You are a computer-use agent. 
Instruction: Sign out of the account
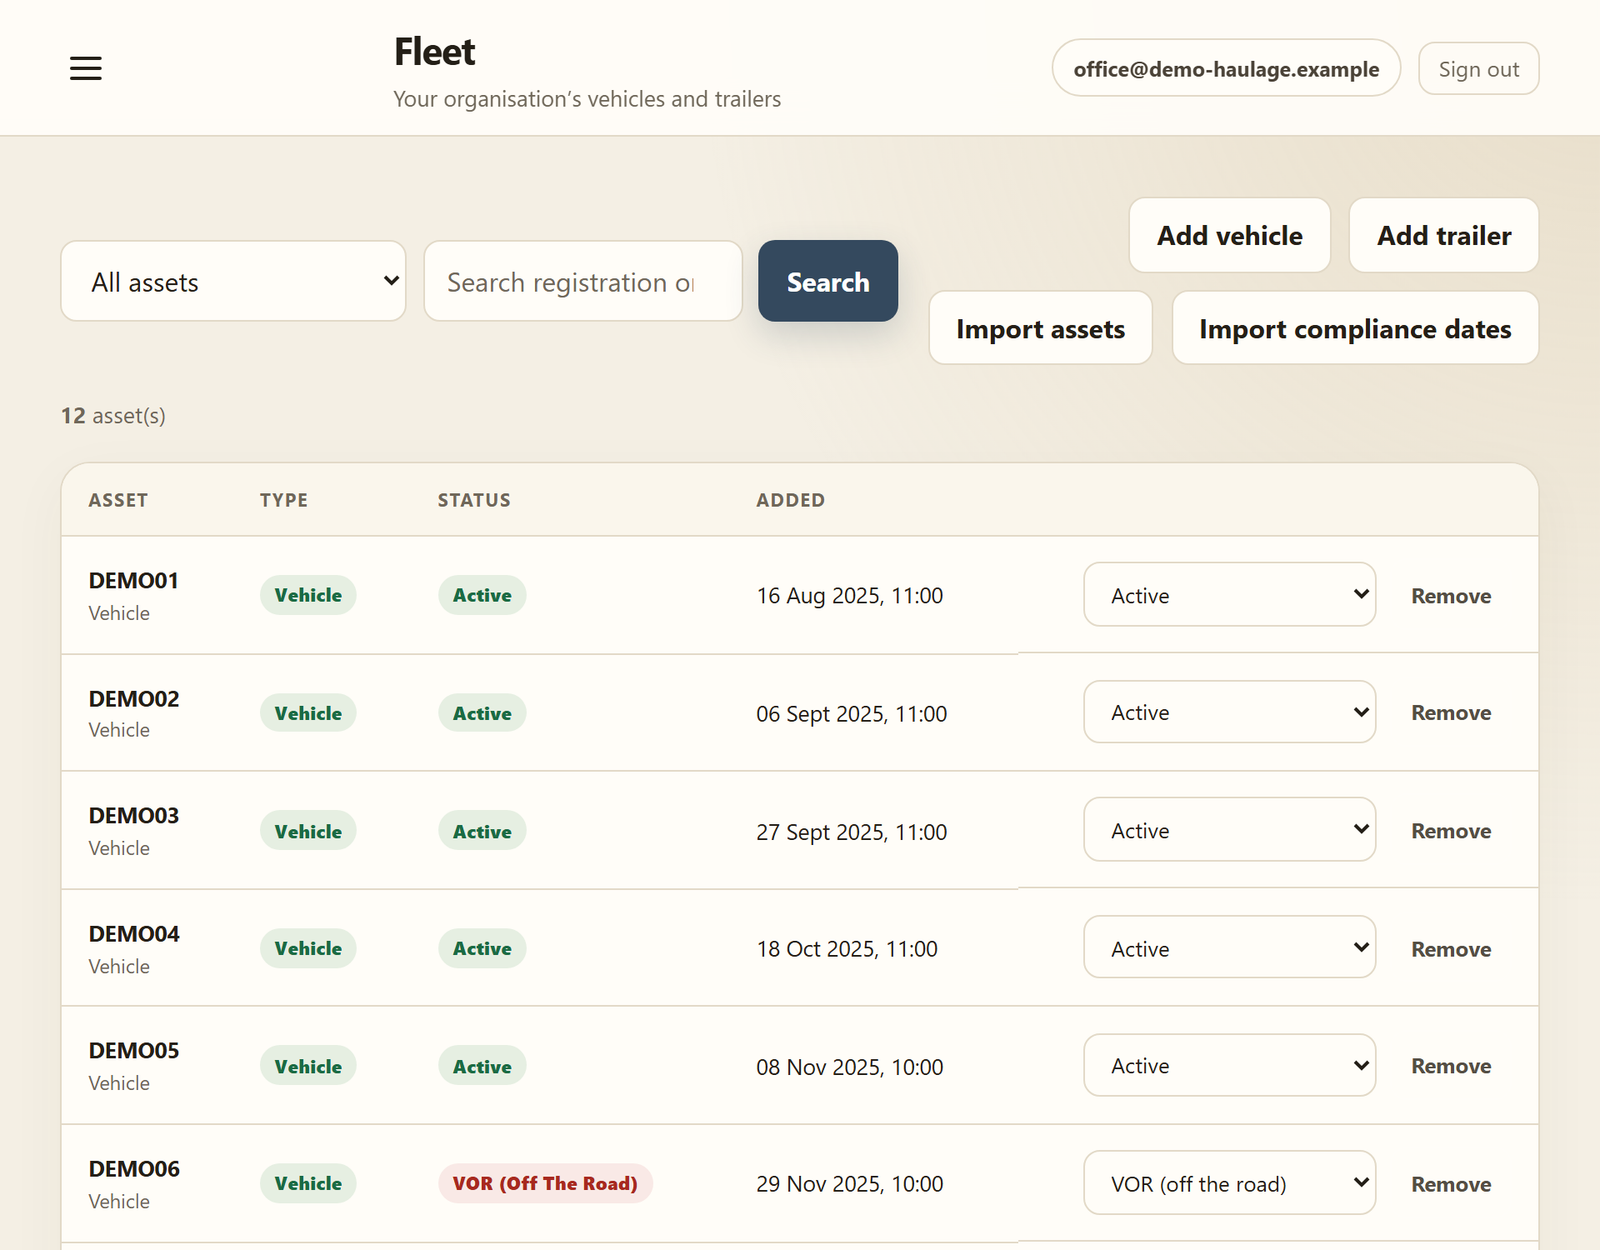1478,68
